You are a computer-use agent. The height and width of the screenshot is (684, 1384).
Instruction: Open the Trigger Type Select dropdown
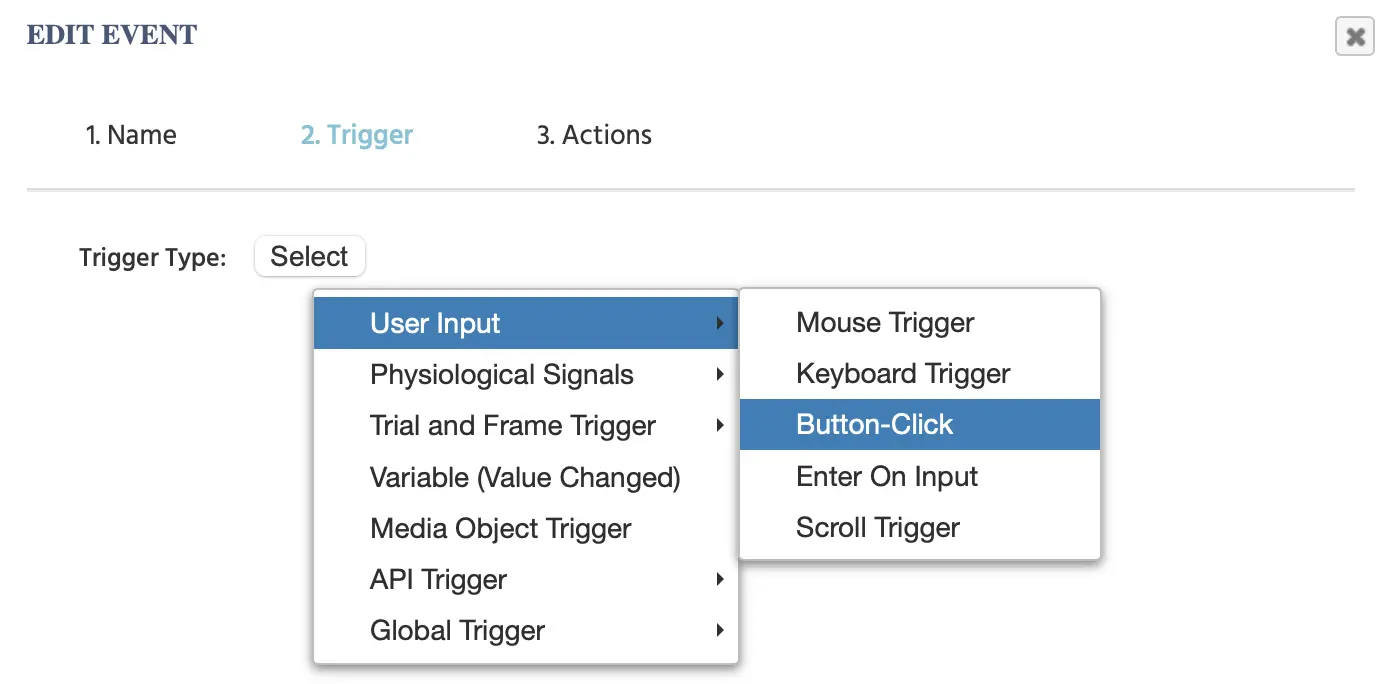coord(309,257)
